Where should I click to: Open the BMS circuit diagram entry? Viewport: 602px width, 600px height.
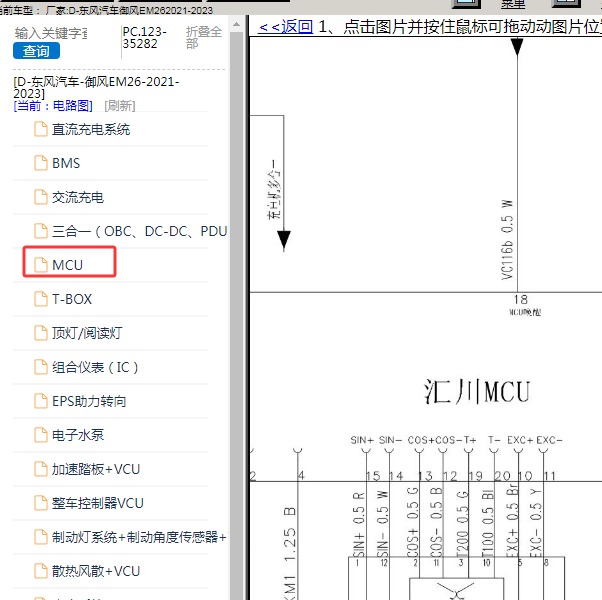click(66, 163)
